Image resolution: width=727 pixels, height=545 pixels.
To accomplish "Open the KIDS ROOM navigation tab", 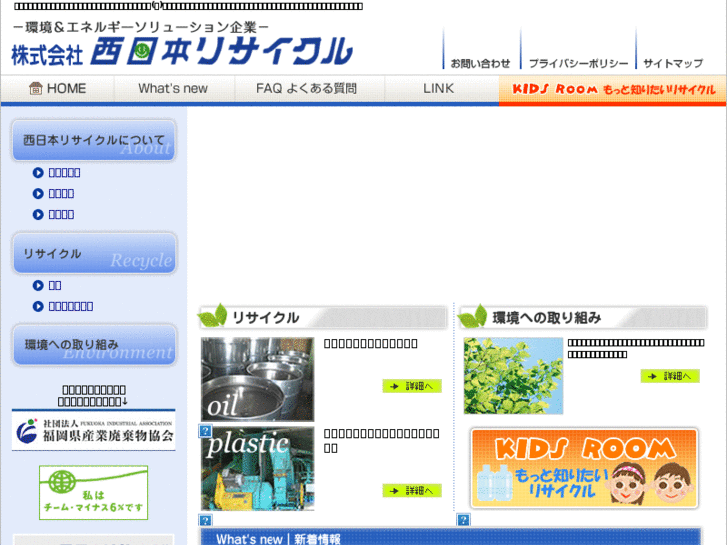I will [x=612, y=89].
